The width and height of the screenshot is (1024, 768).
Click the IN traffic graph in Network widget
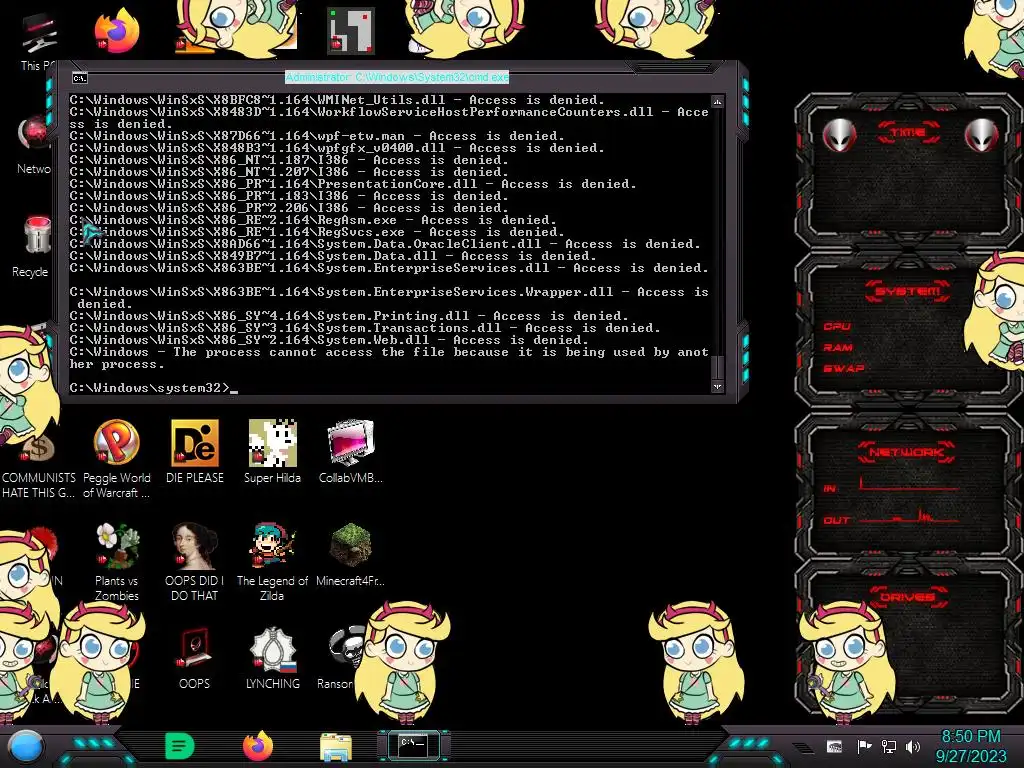tap(908, 484)
